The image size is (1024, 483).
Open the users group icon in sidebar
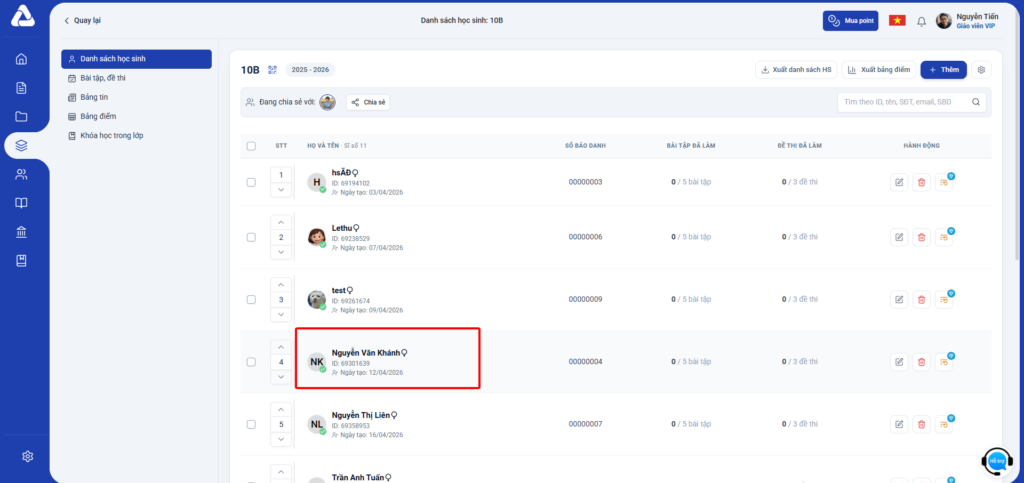click(22, 174)
